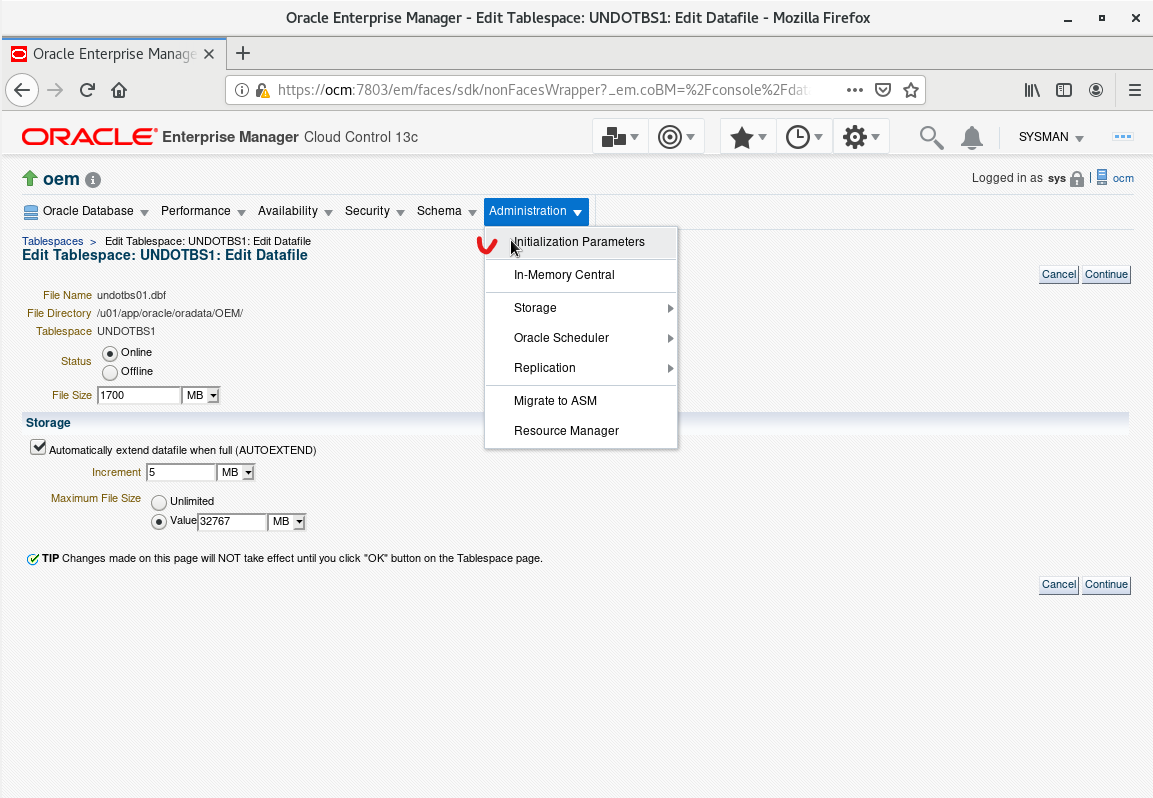
Task: Open Firefox Library icon
Action: point(1032,90)
